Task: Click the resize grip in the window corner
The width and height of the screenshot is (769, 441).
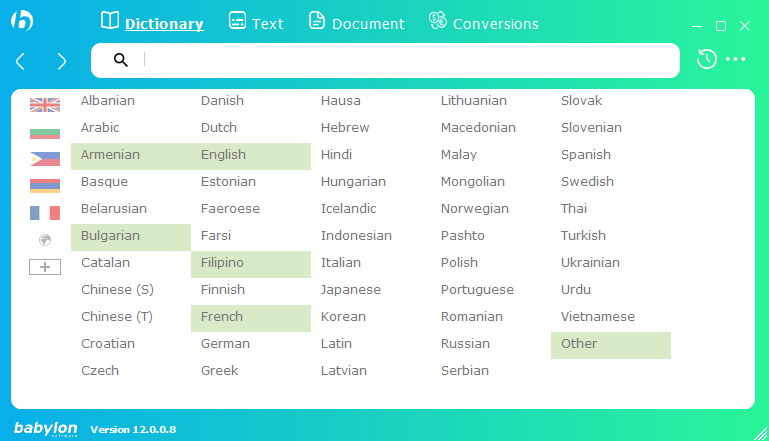Action: 761,433
